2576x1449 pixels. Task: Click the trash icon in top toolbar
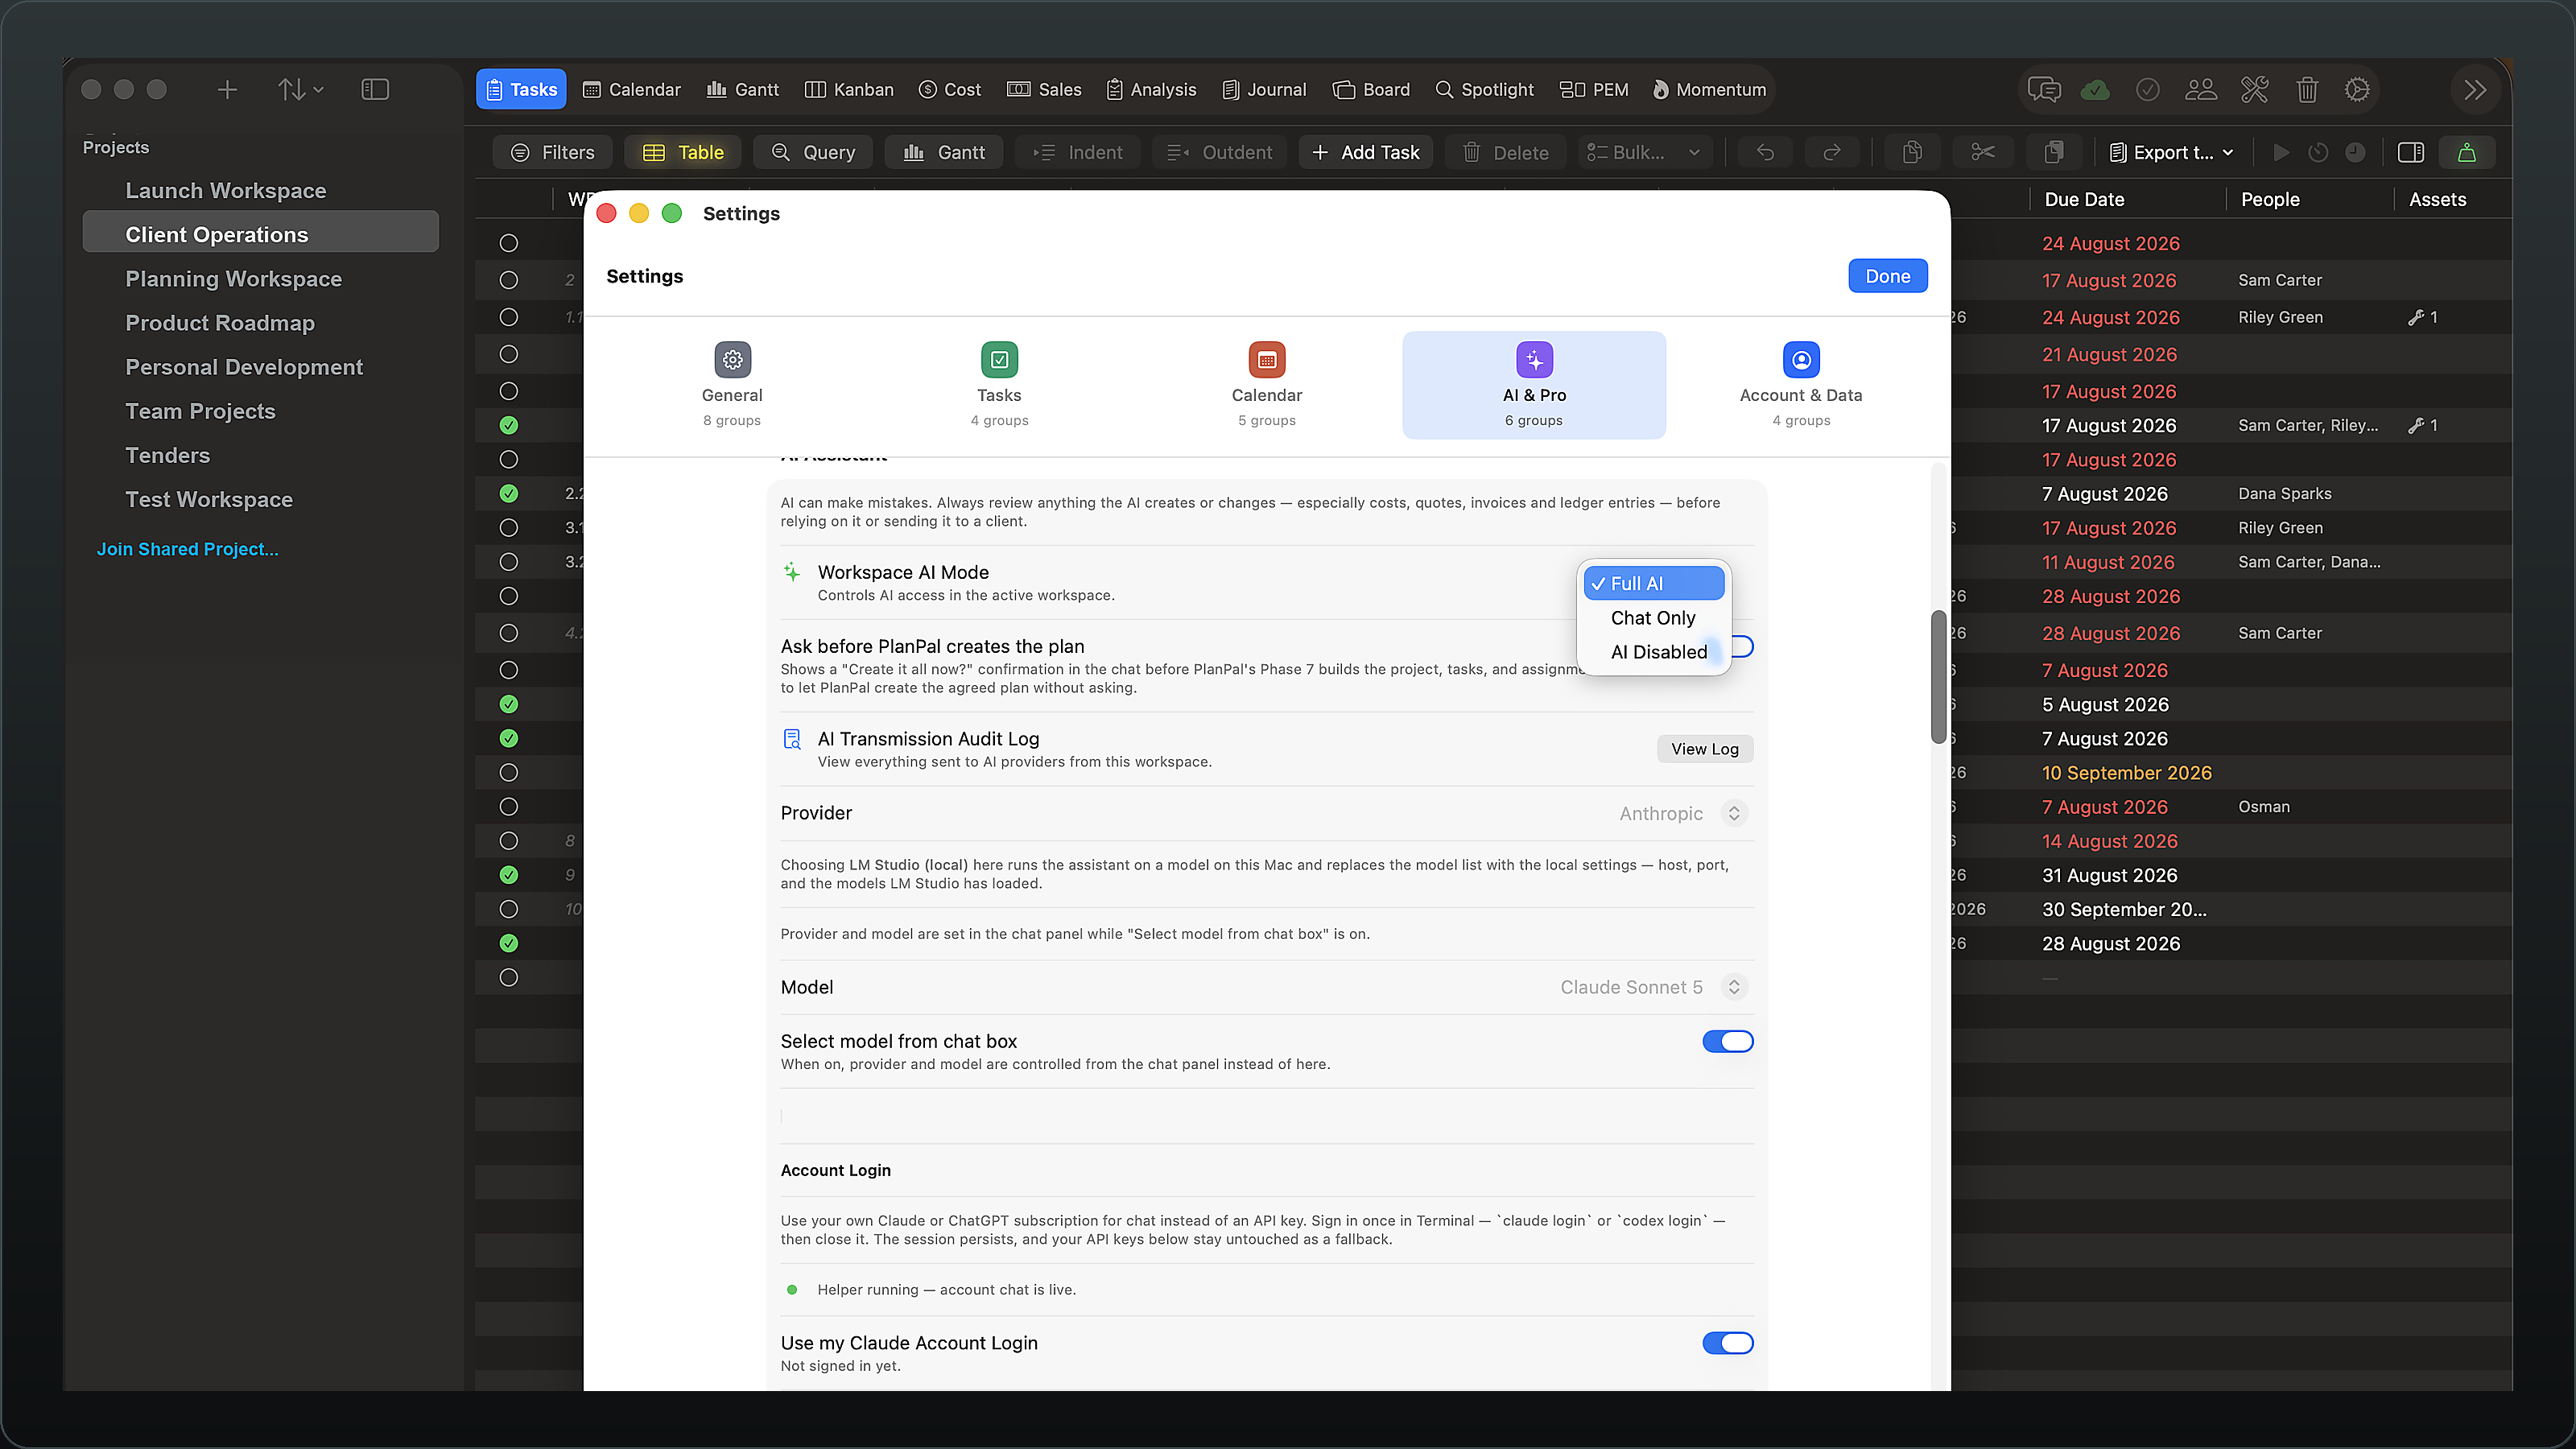(x=2307, y=90)
